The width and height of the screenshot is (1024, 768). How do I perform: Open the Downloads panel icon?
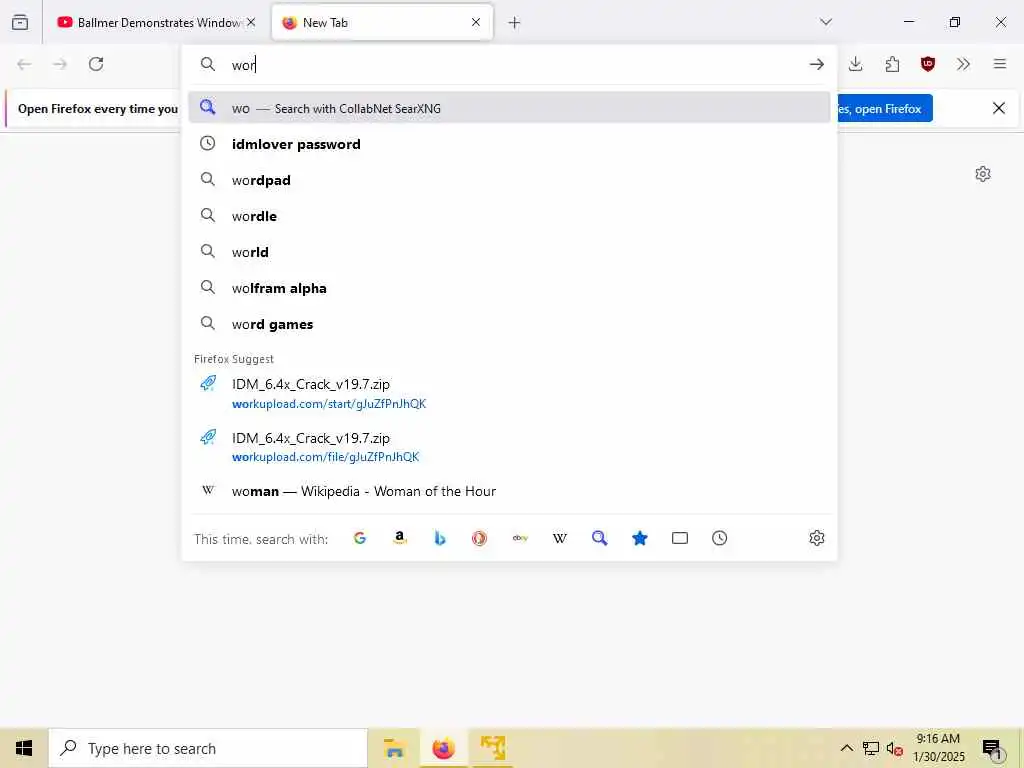click(x=856, y=64)
